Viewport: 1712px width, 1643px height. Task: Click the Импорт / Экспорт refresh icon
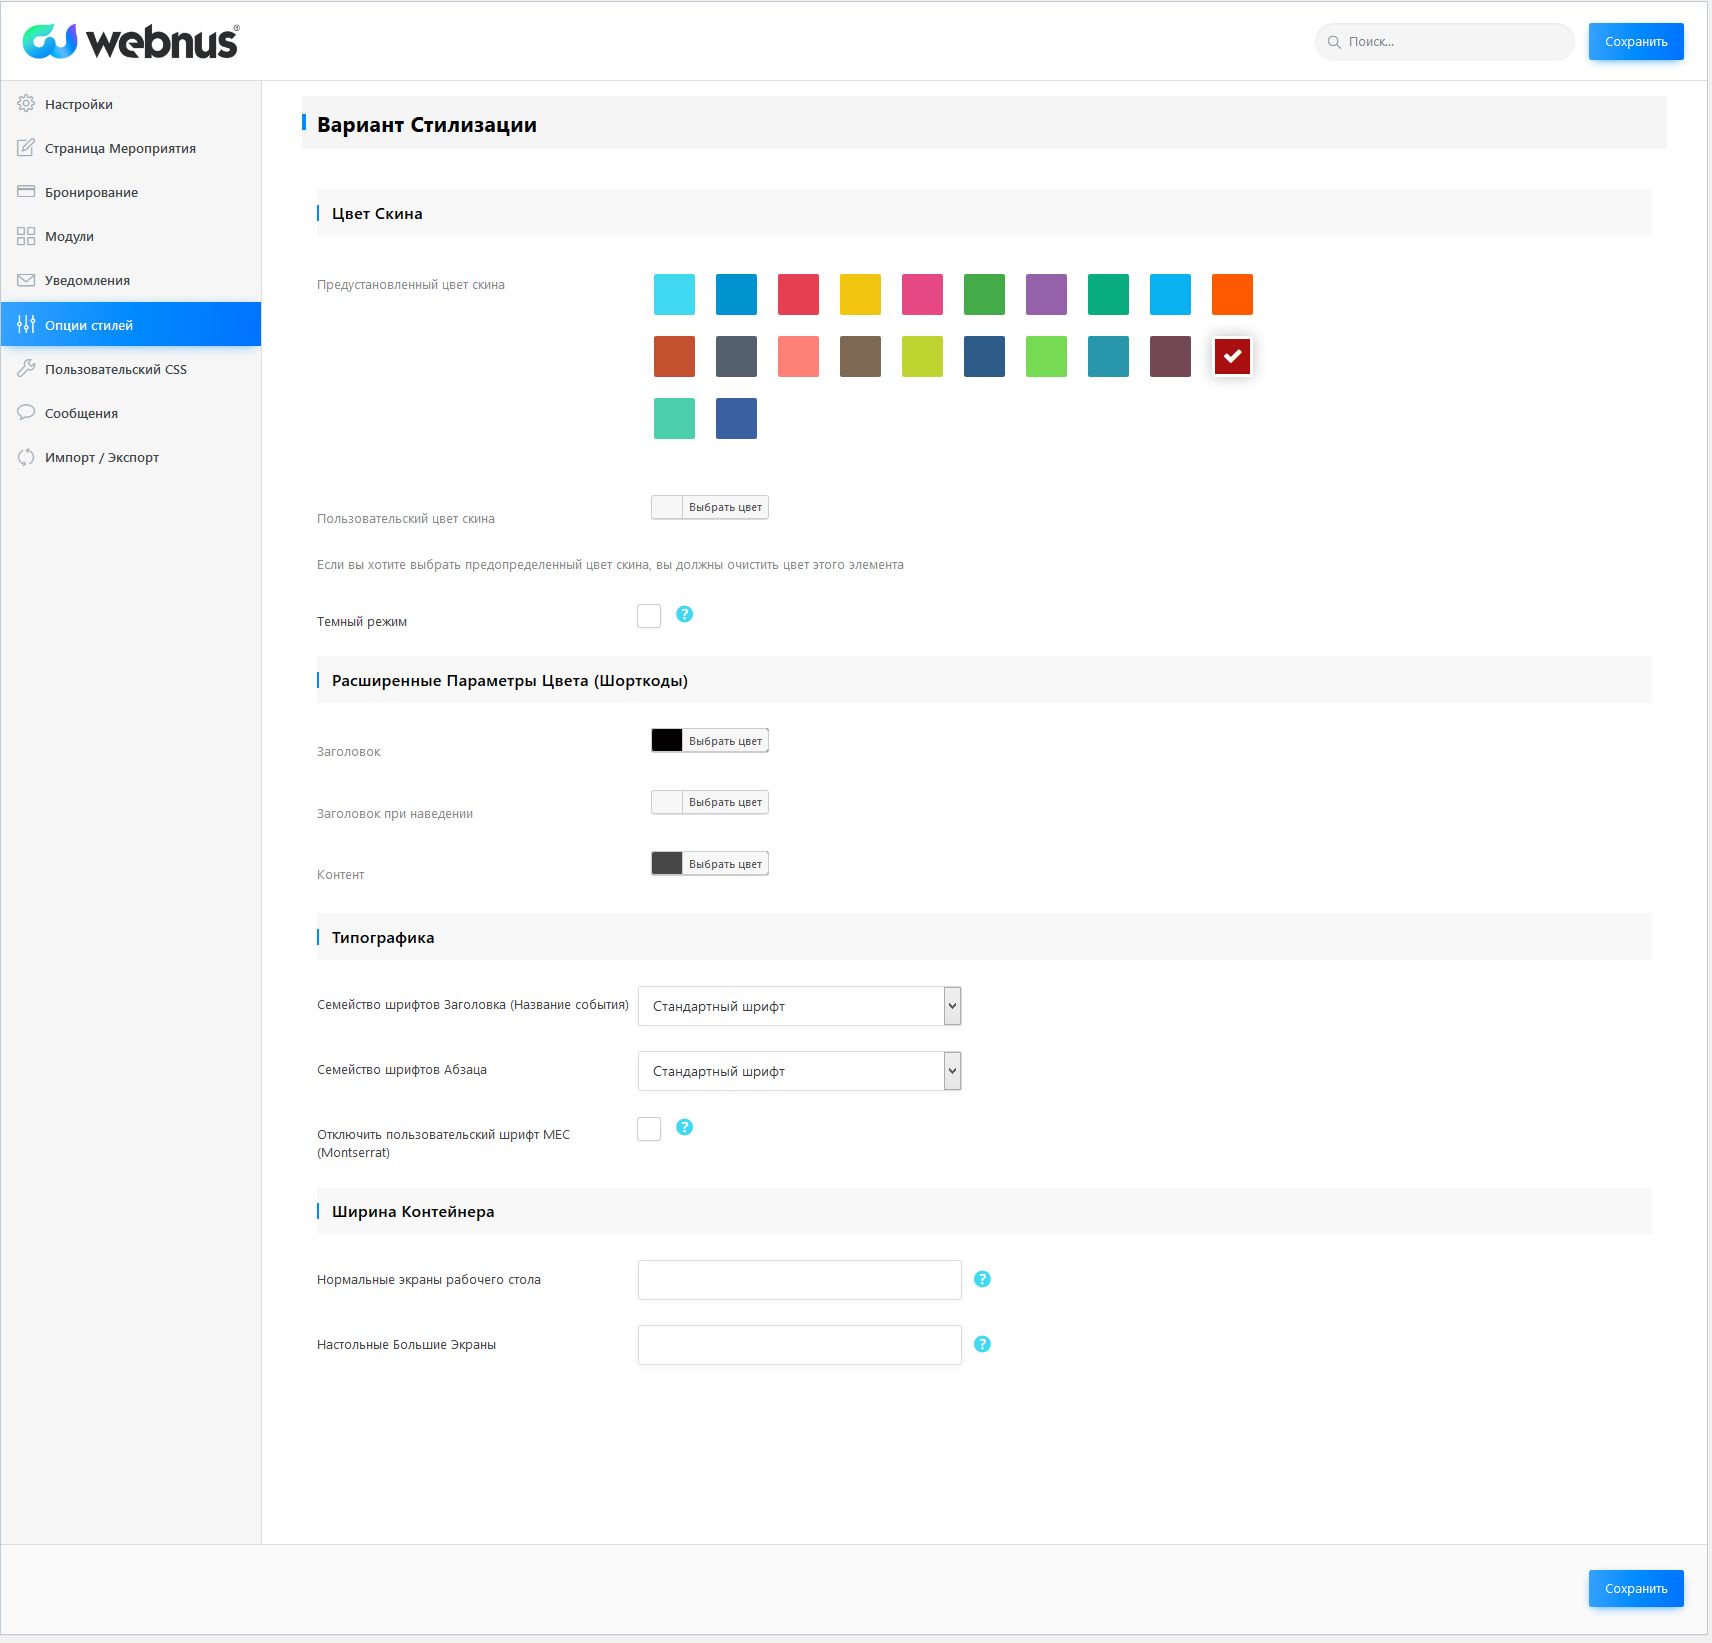click(26, 457)
